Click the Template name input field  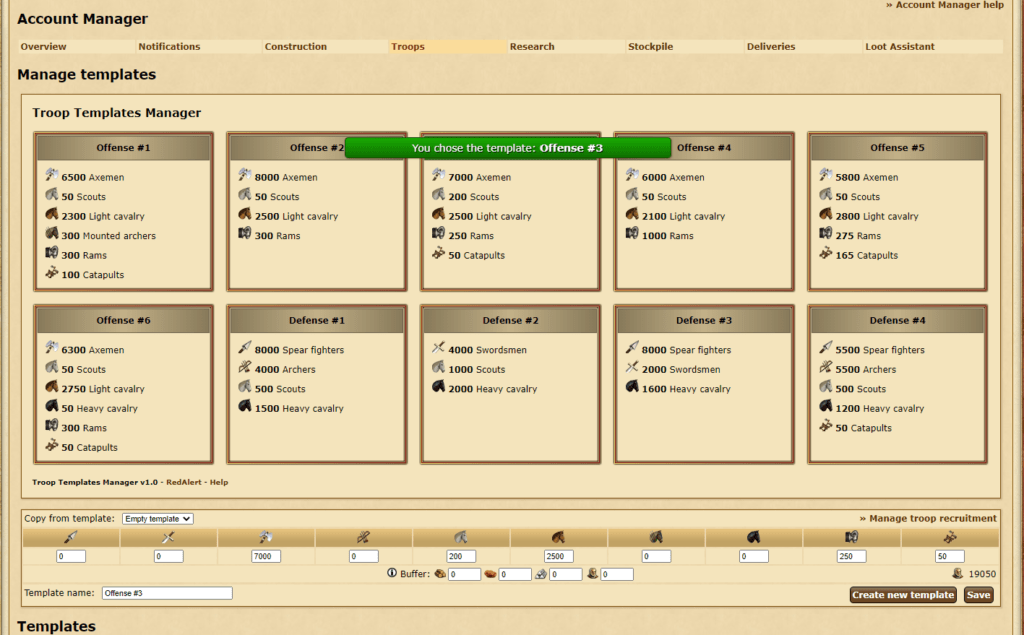(167, 593)
